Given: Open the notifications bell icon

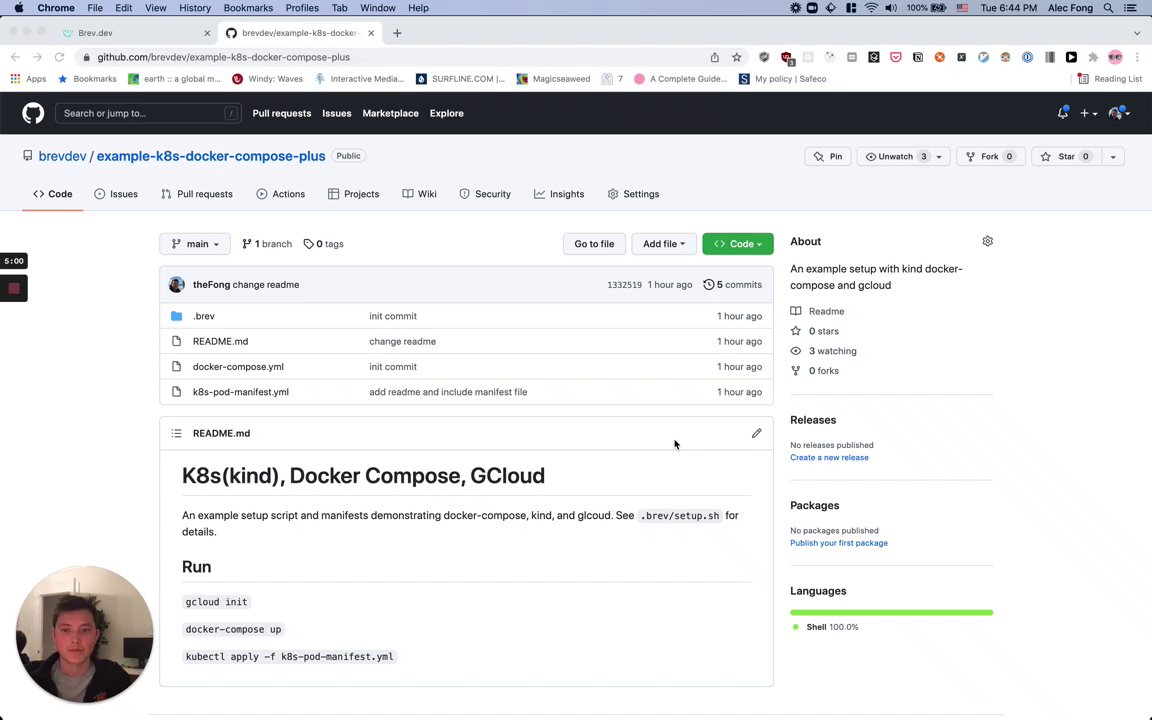Looking at the screenshot, I should [x=1062, y=113].
